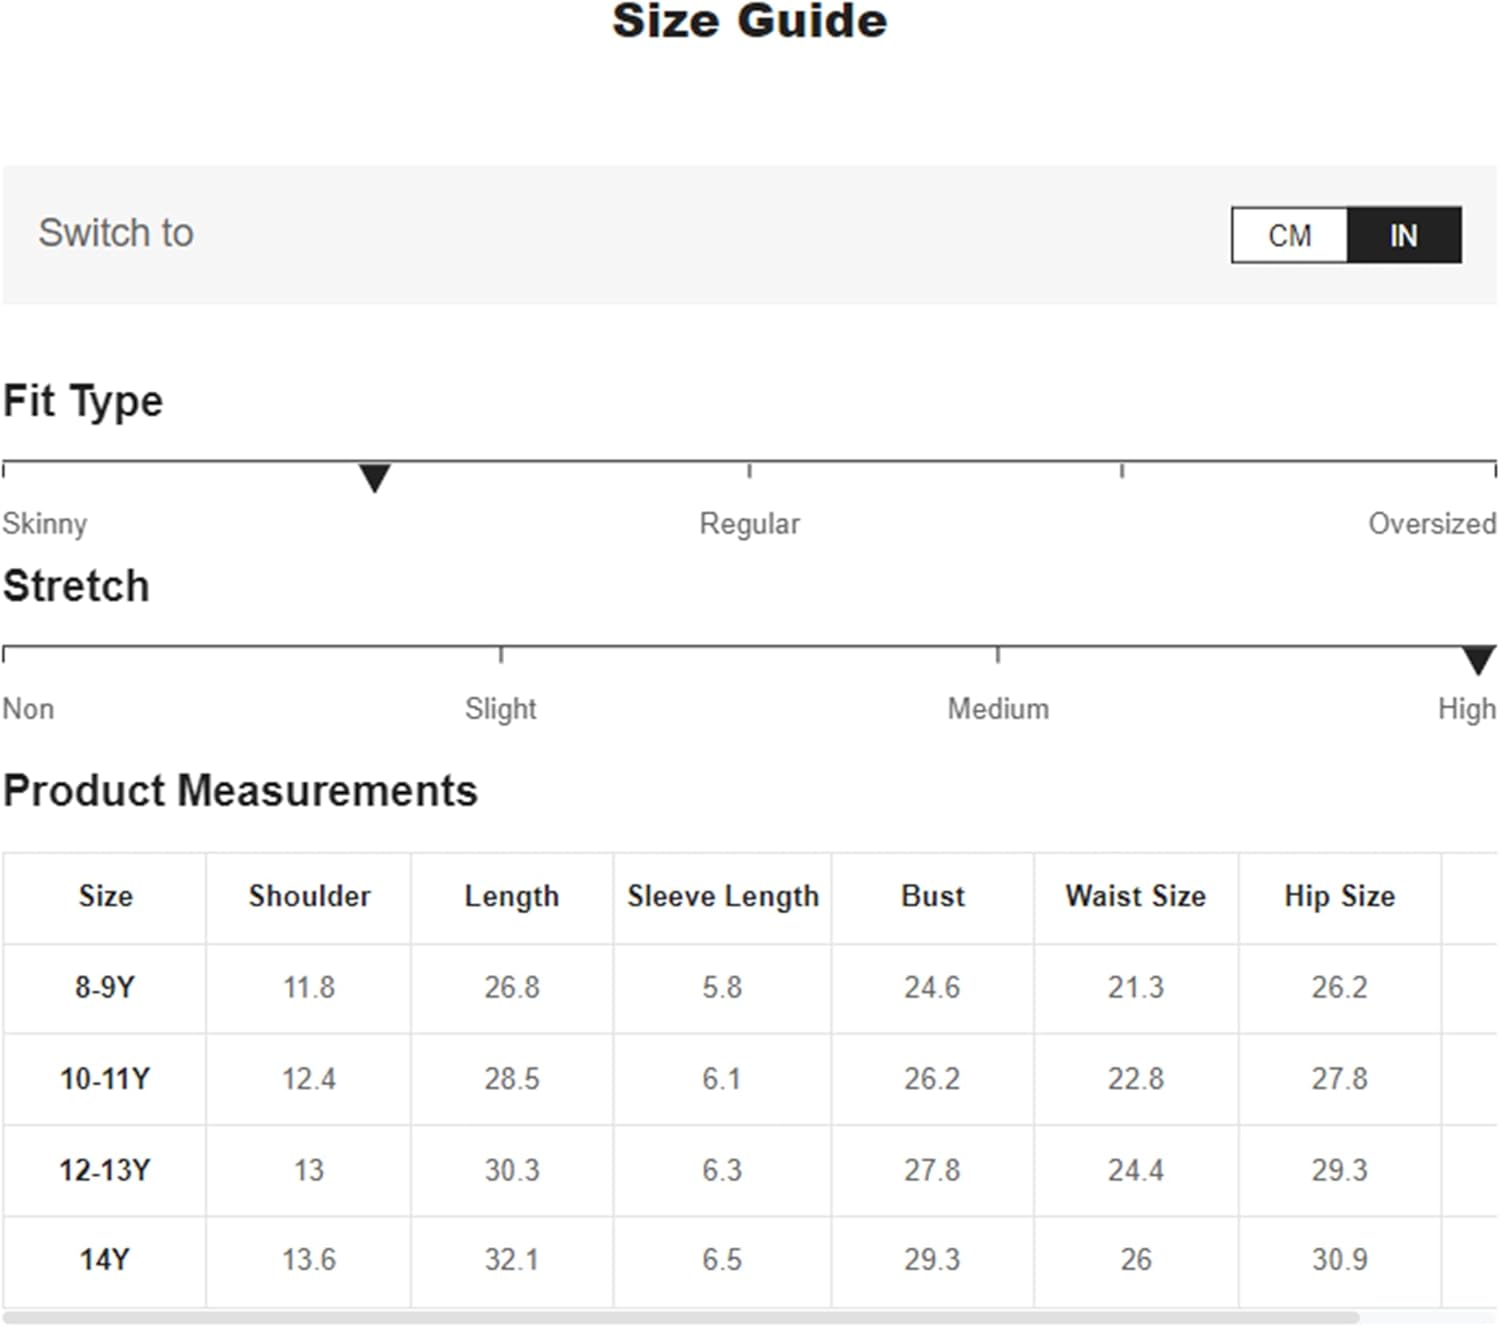1500x1327 pixels.
Task: Select the IN unit option
Action: click(x=1403, y=236)
